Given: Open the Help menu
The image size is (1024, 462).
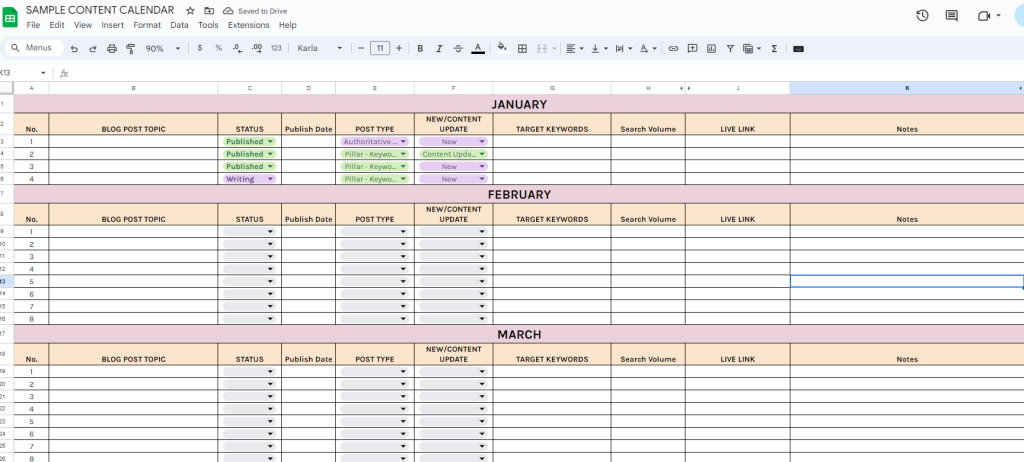Looking at the screenshot, I should coord(287,25).
